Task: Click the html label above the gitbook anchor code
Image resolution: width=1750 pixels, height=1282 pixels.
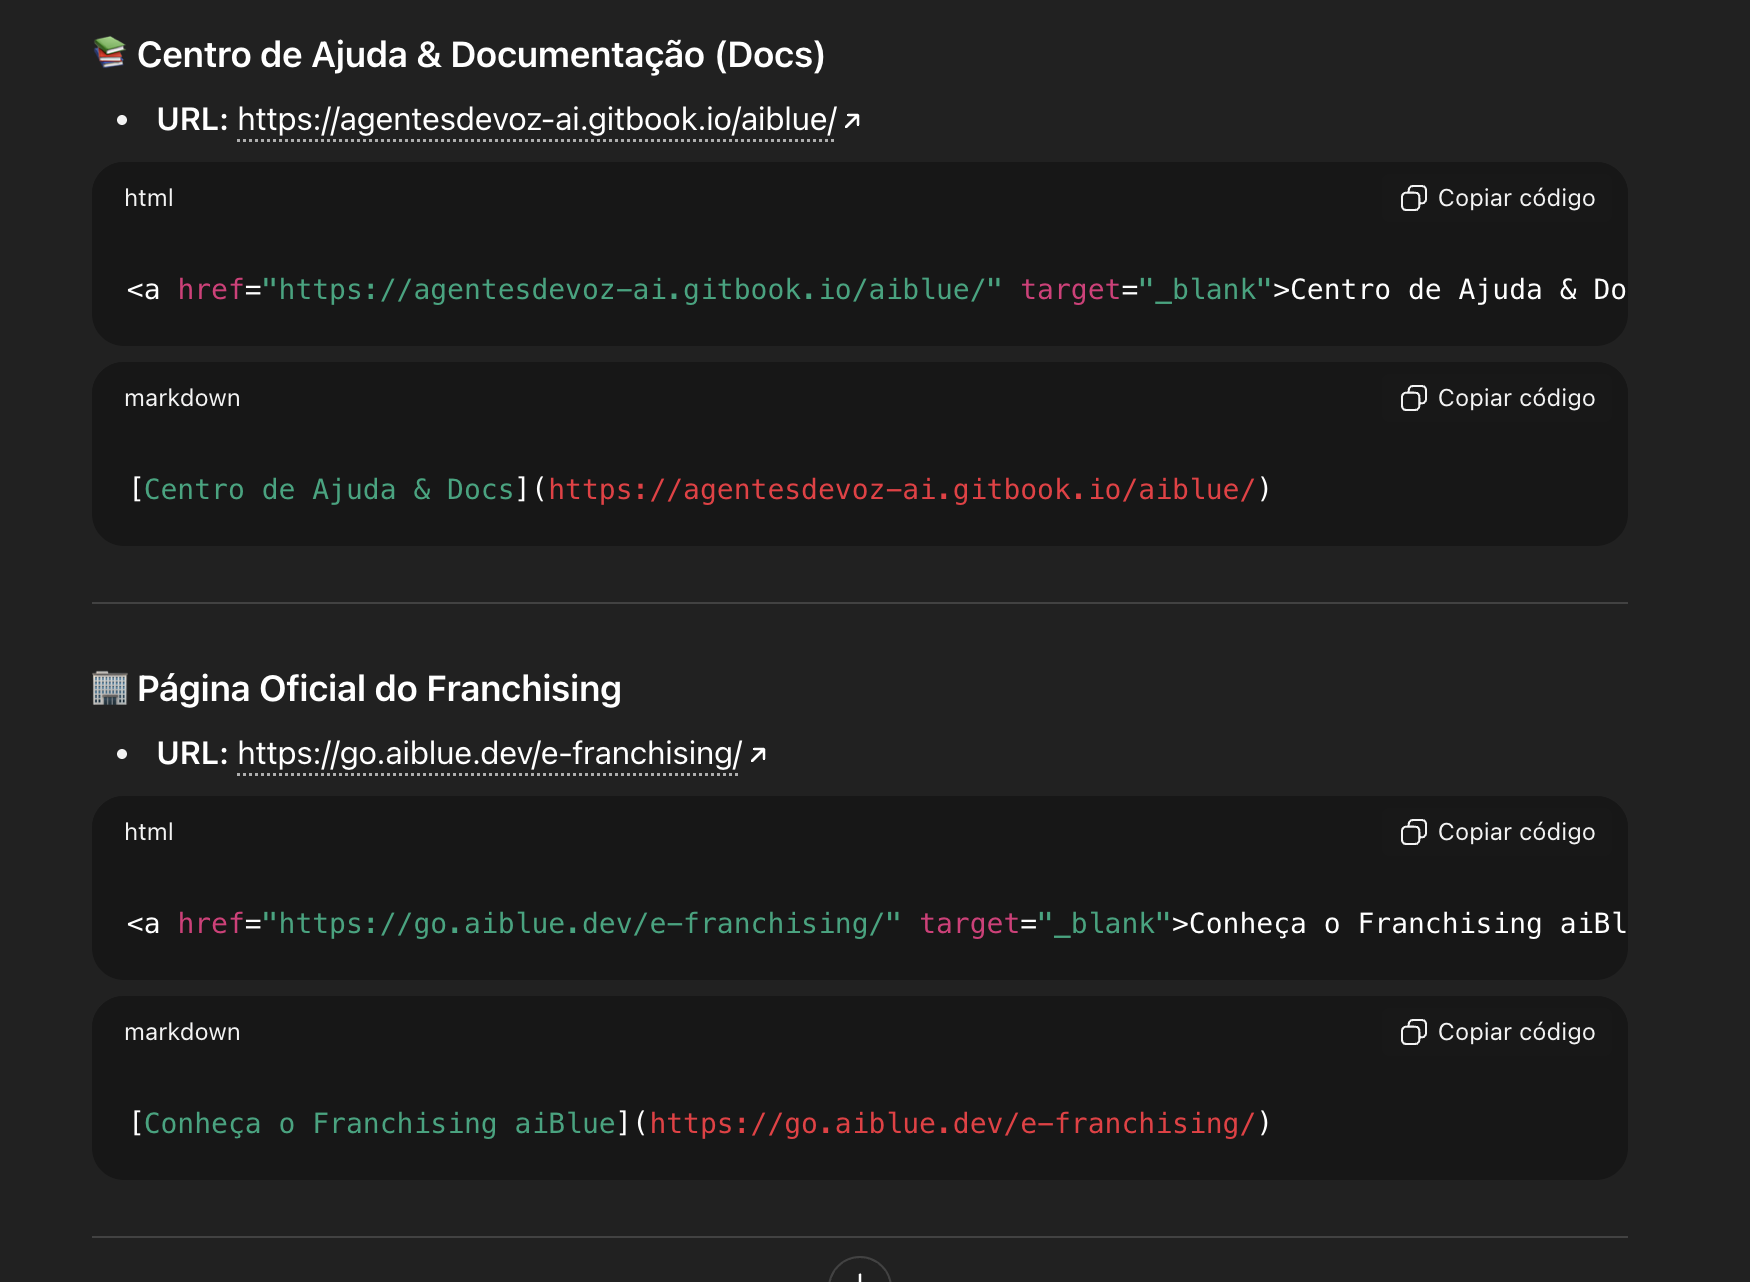Action: 148,198
